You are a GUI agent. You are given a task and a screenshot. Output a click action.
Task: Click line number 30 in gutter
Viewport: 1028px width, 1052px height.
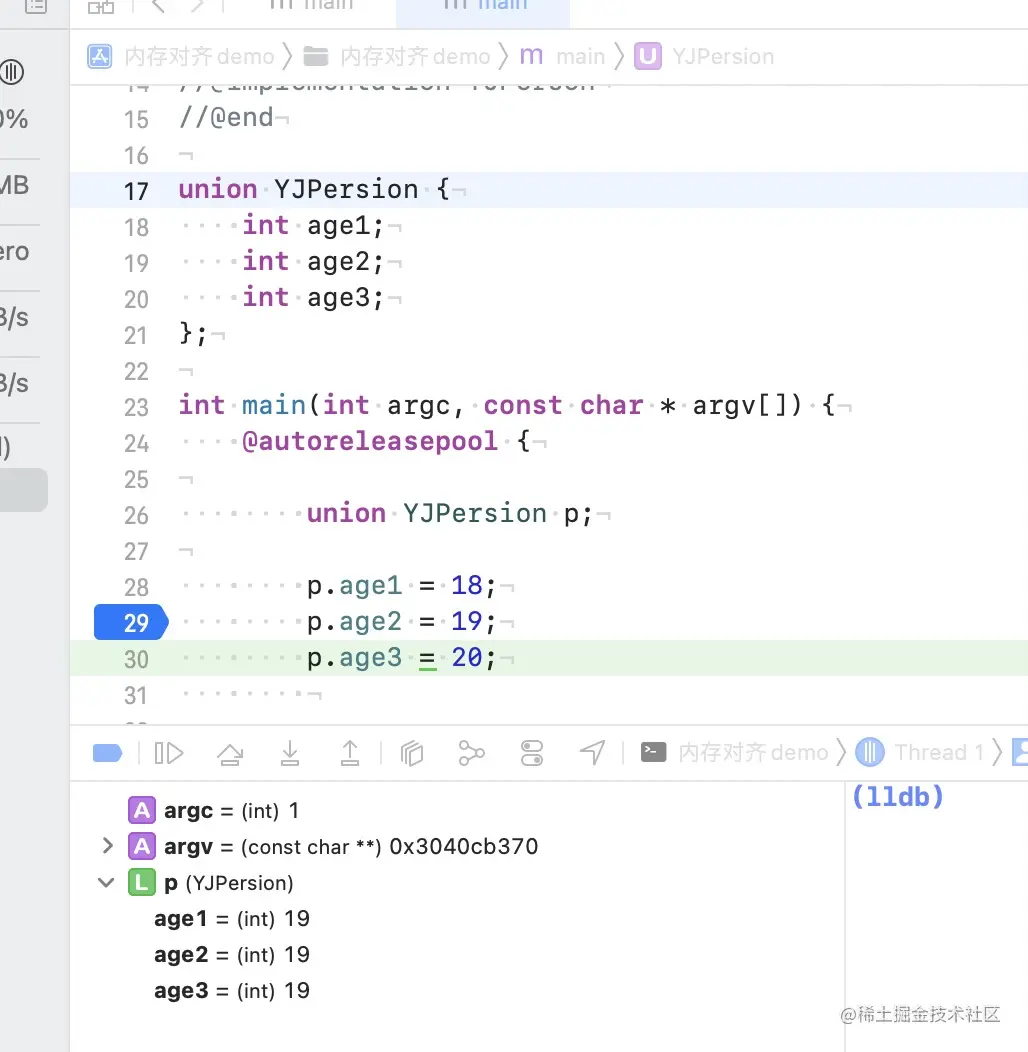pos(136,660)
